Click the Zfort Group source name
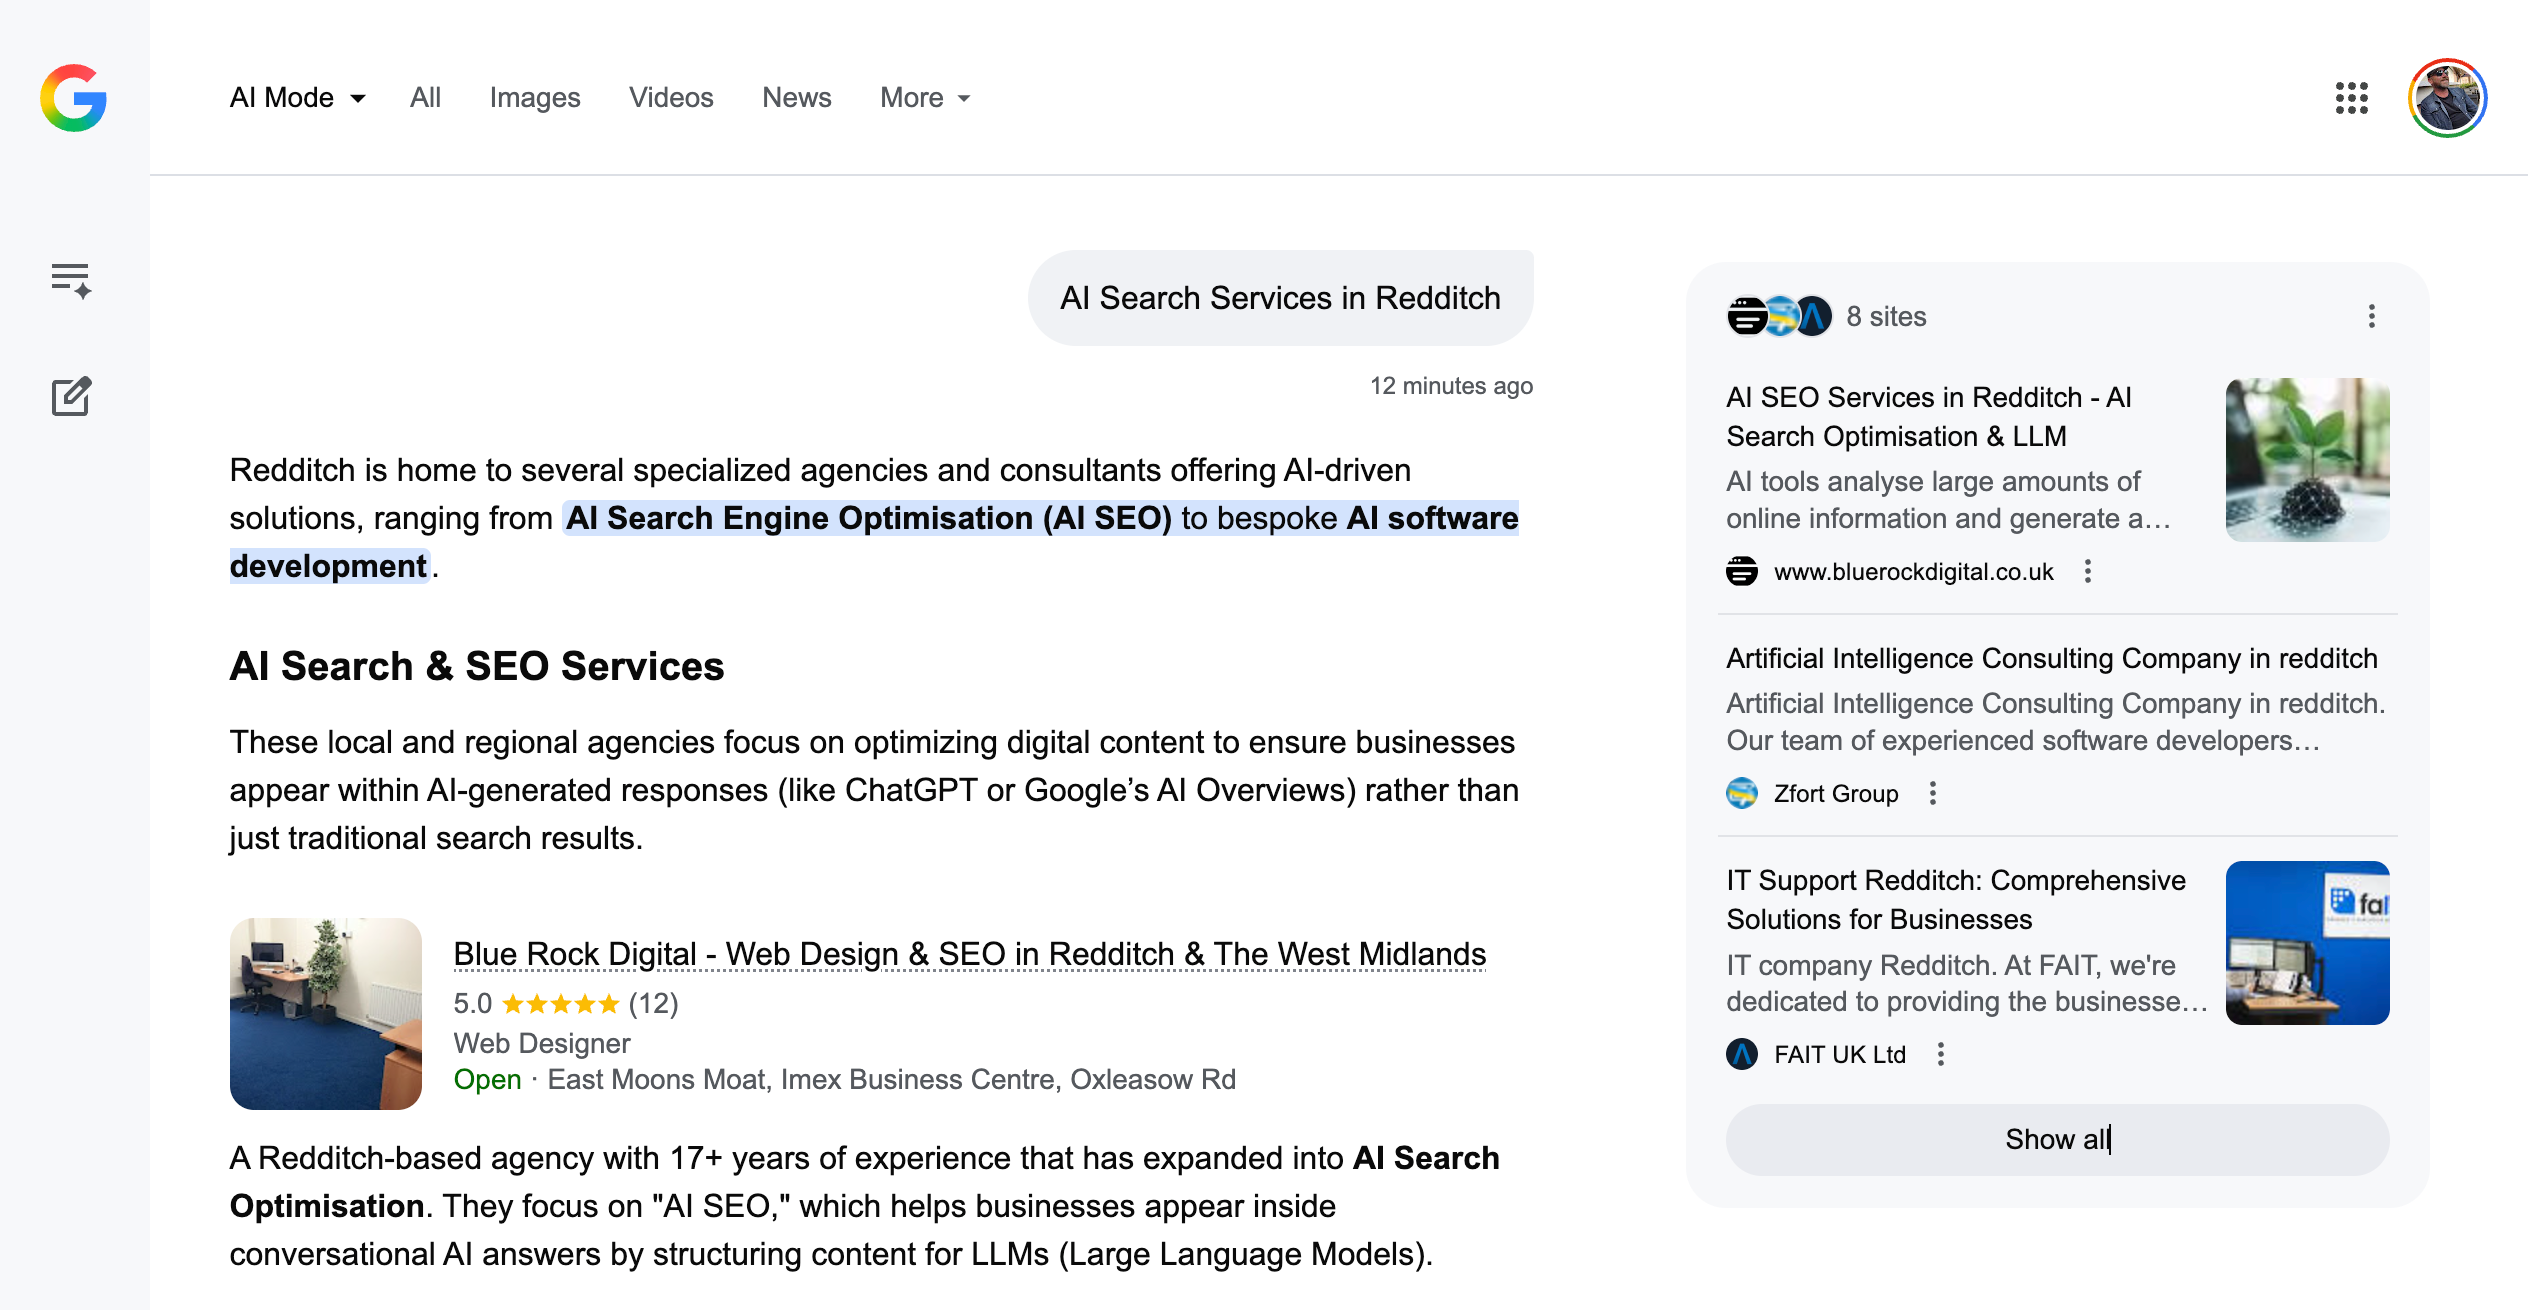 tap(1835, 793)
